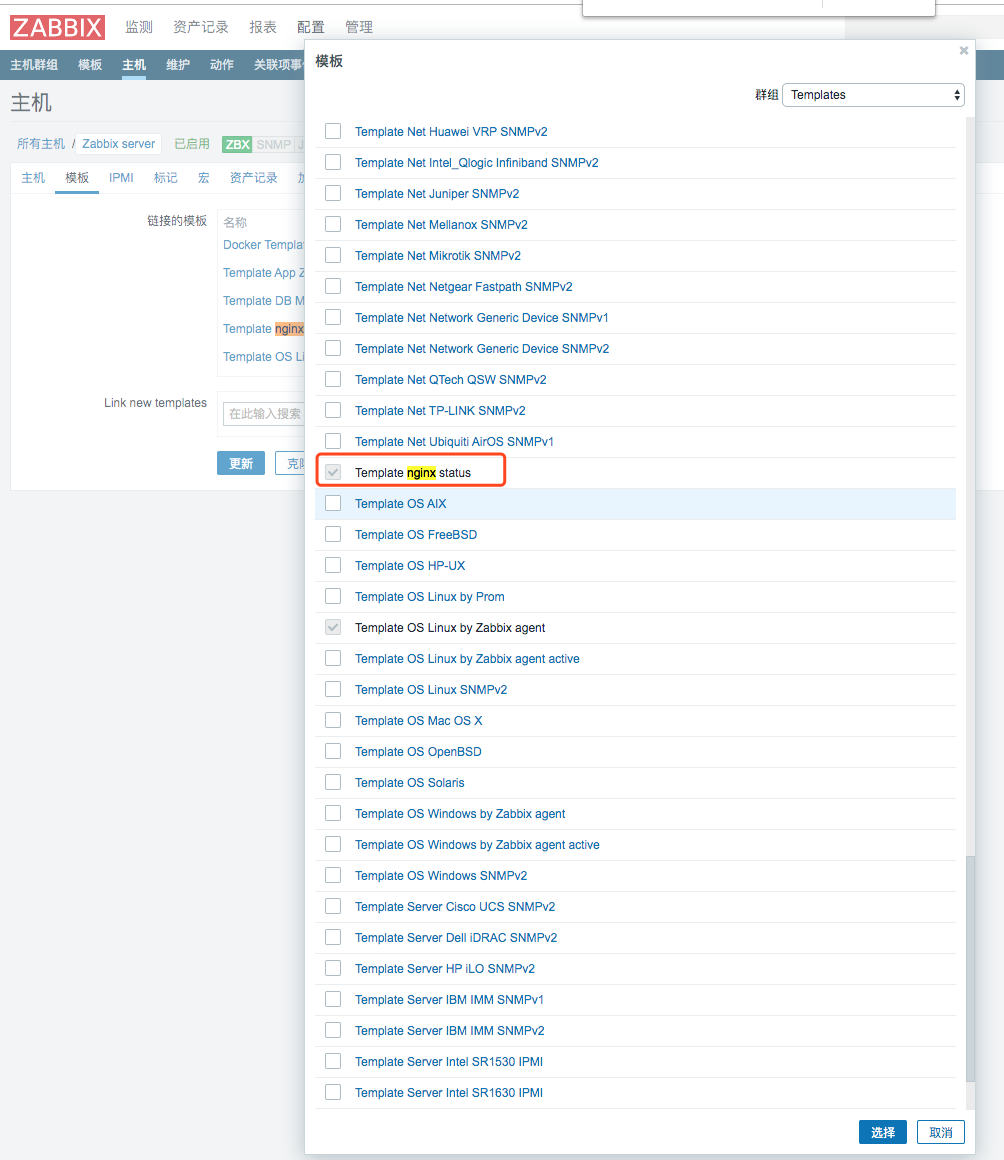Cancel the dialog with 取消

(x=940, y=1132)
